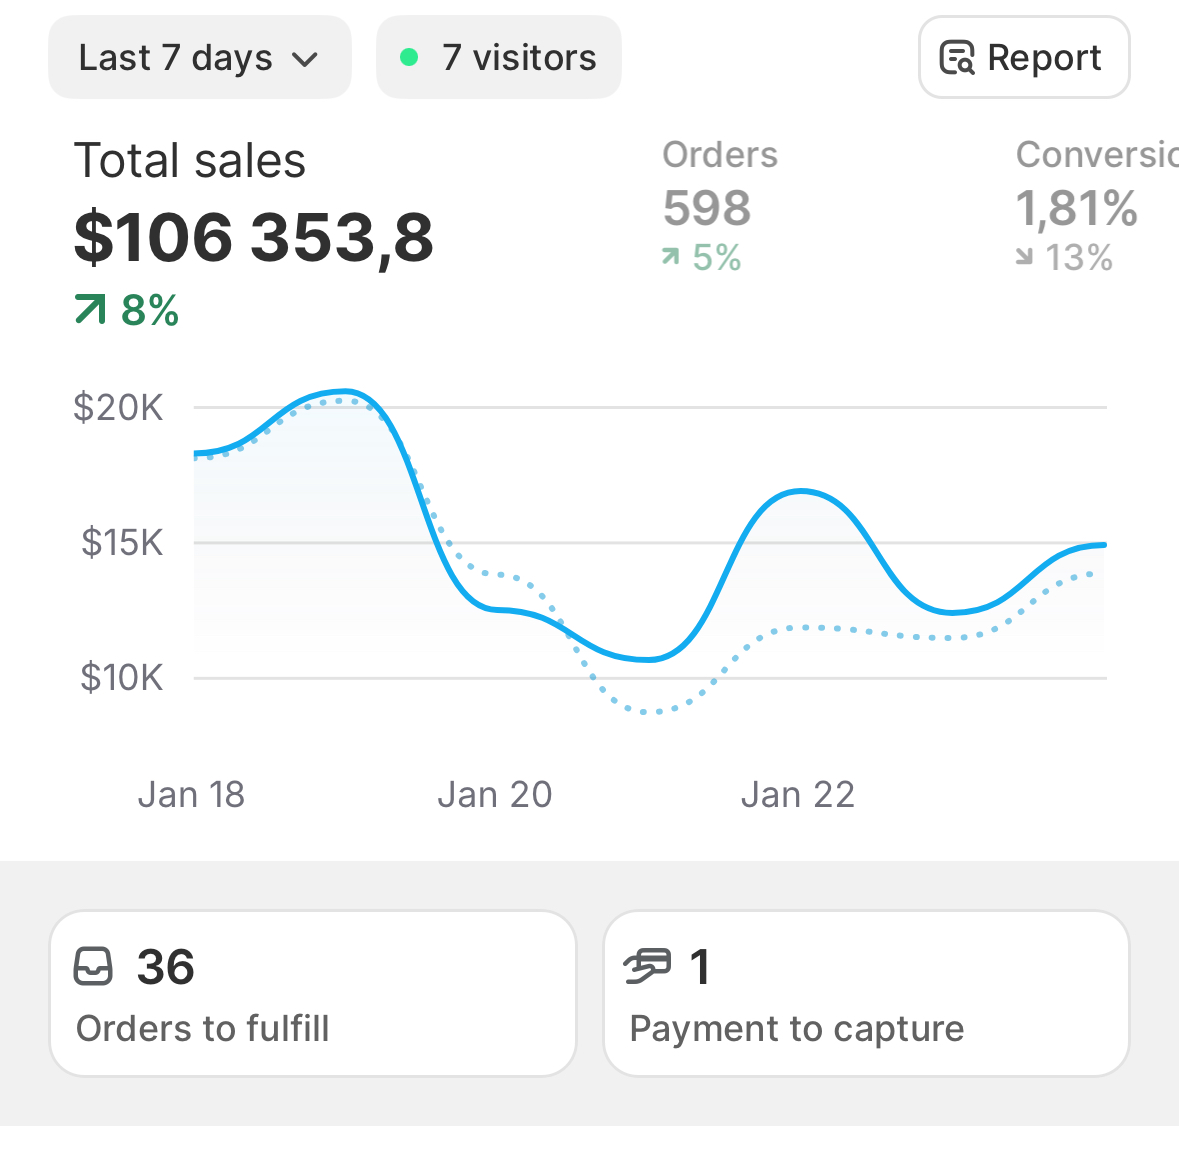This screenshot has width=1179, height=1156.
Task: Open the 7 visitors live view
Action: pos(499,58)
